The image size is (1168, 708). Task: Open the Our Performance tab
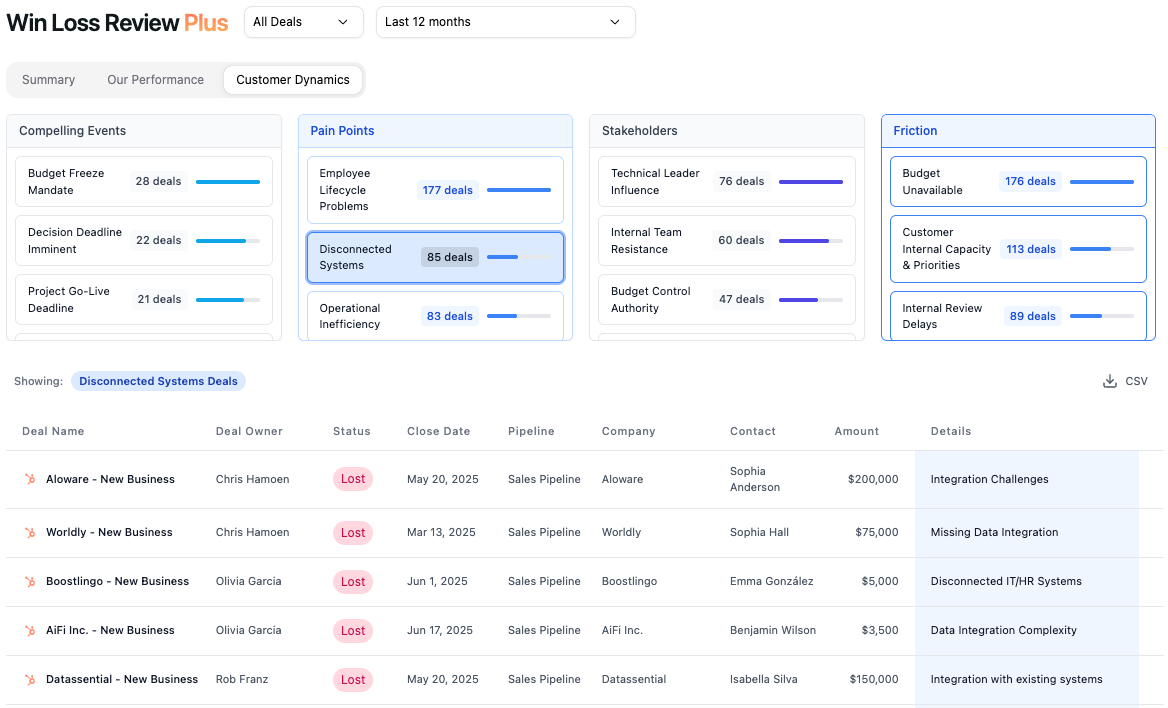tap(155, 79)
